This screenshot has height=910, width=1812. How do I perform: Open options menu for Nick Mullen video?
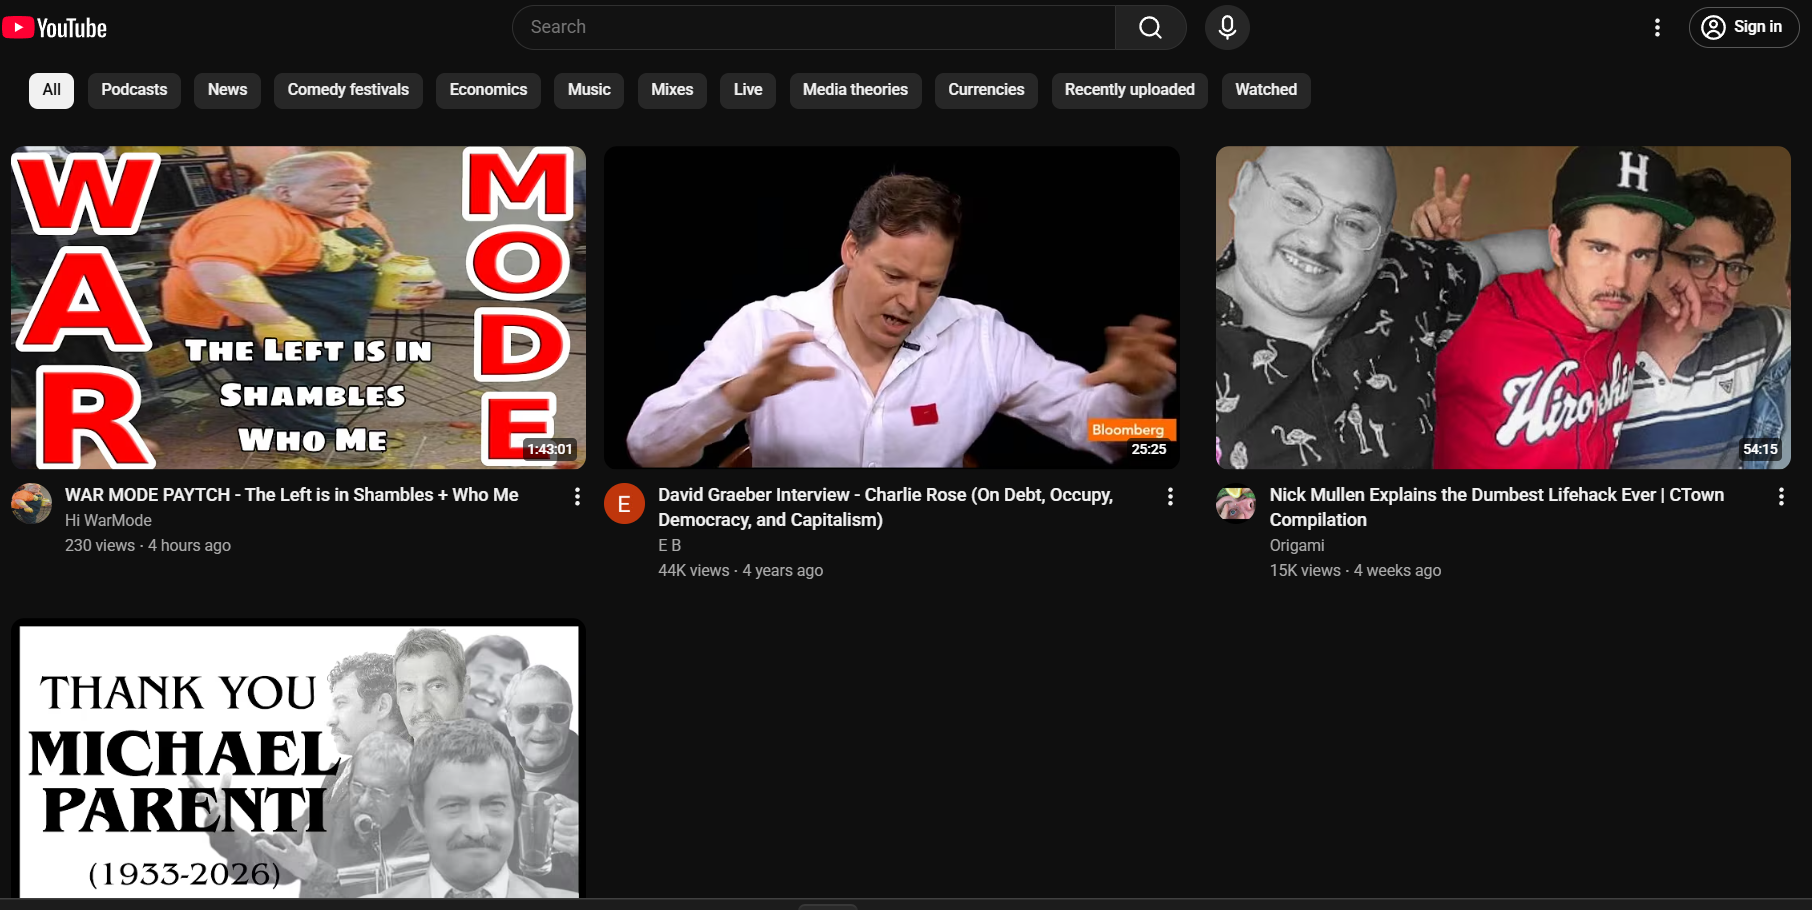(x=1781, y=497)
